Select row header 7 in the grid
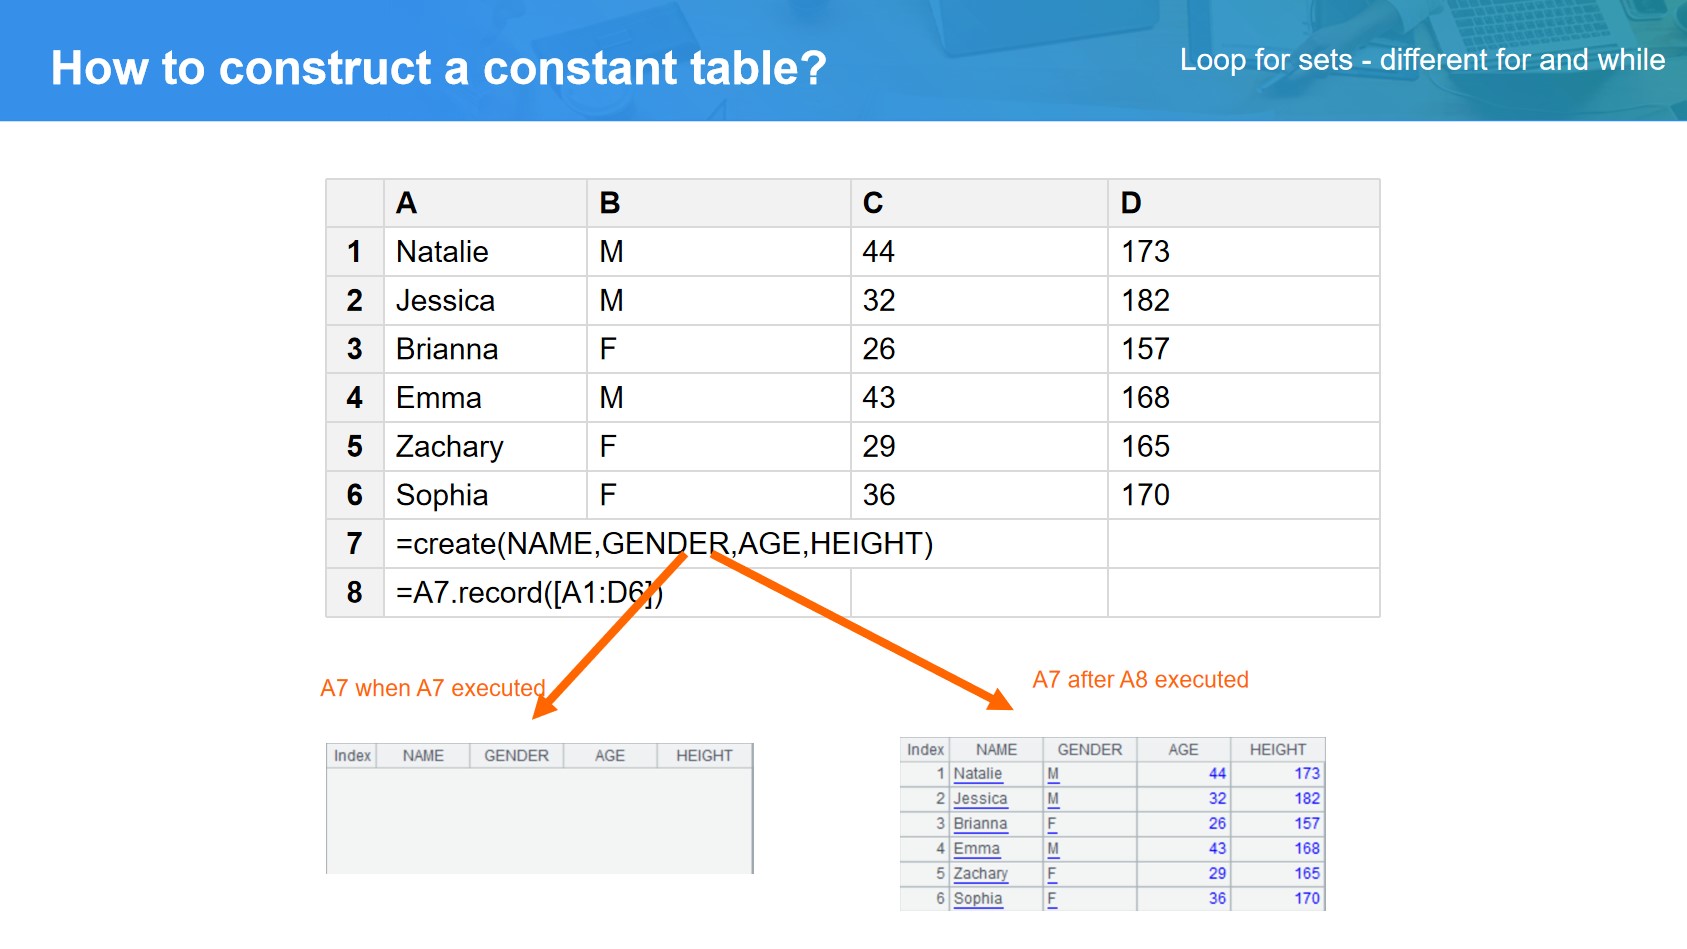1687x949 pixels. pyautogui.click(x=354, y=544)
